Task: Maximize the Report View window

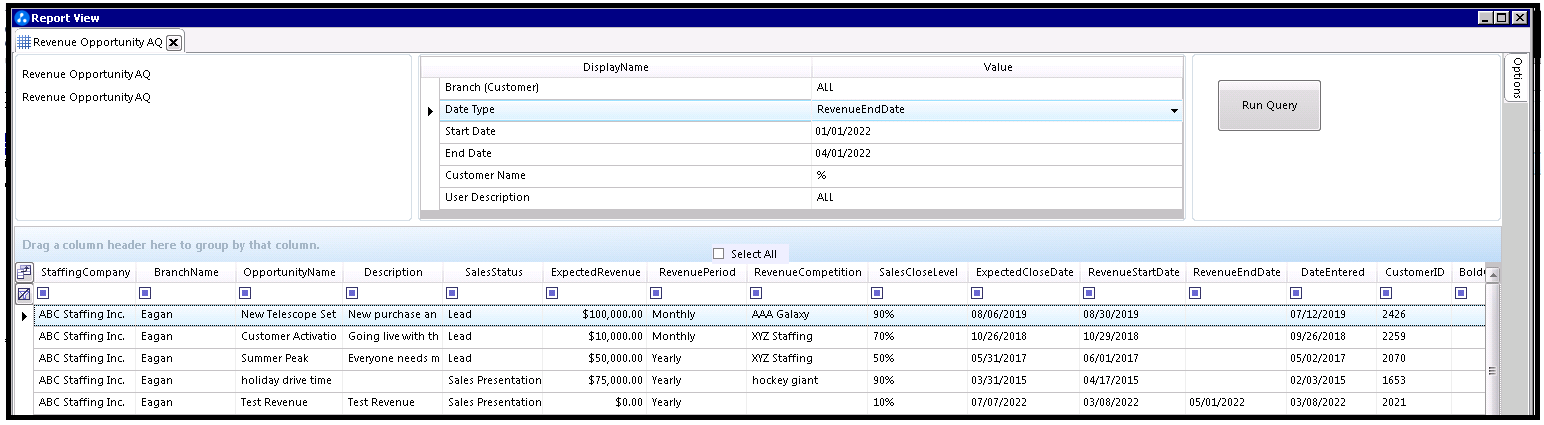Action: 1500,18
